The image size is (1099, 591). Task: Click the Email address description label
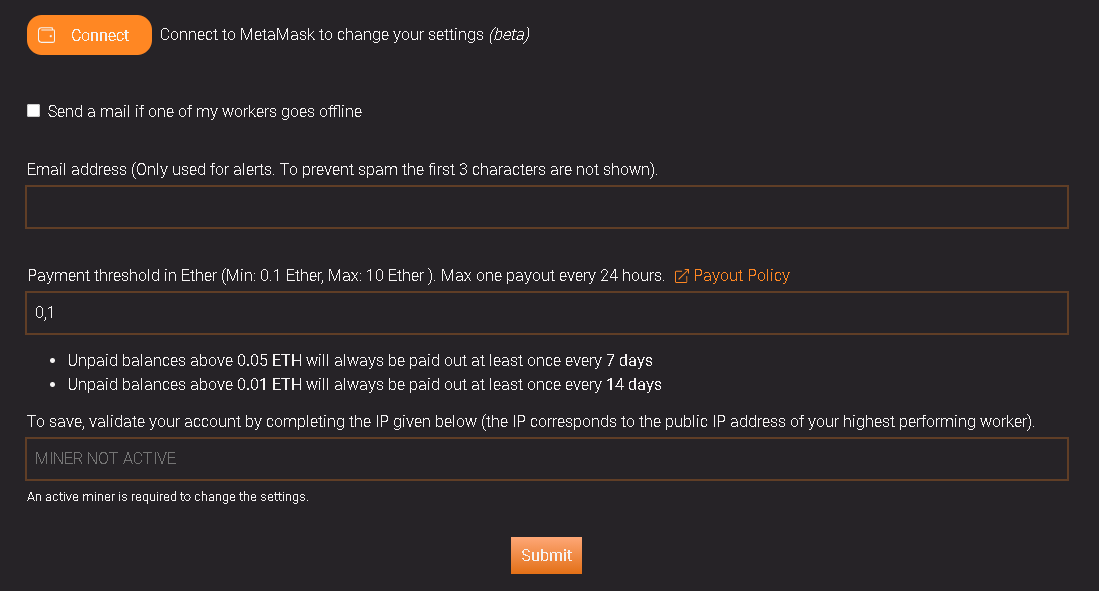click(x=342, y=170)
